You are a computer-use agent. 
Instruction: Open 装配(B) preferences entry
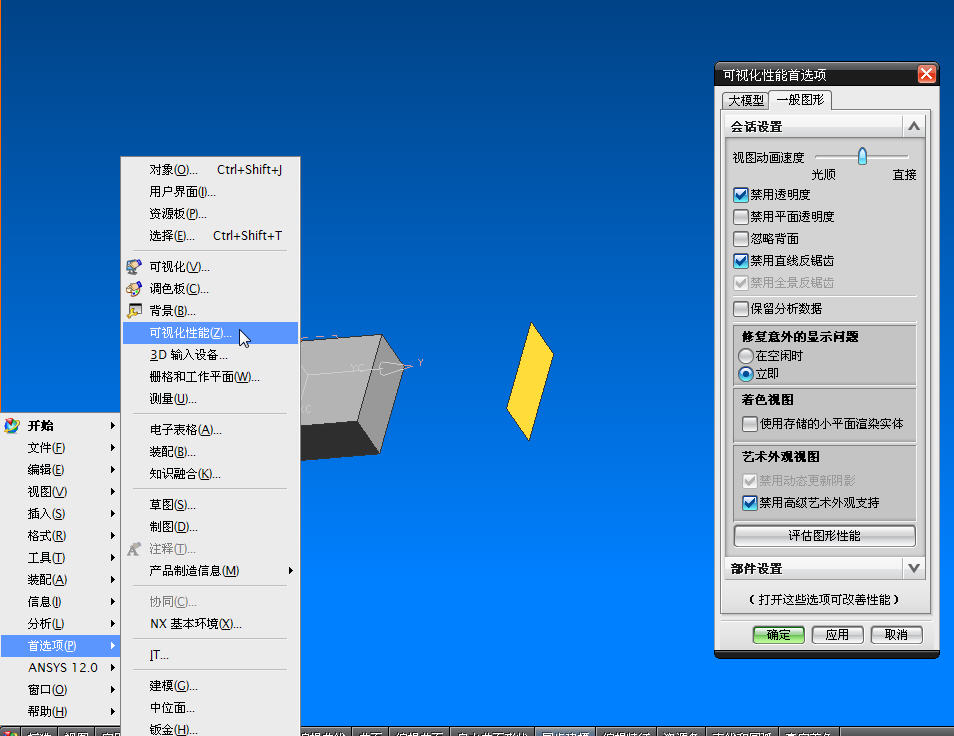(x=211, y=451)
